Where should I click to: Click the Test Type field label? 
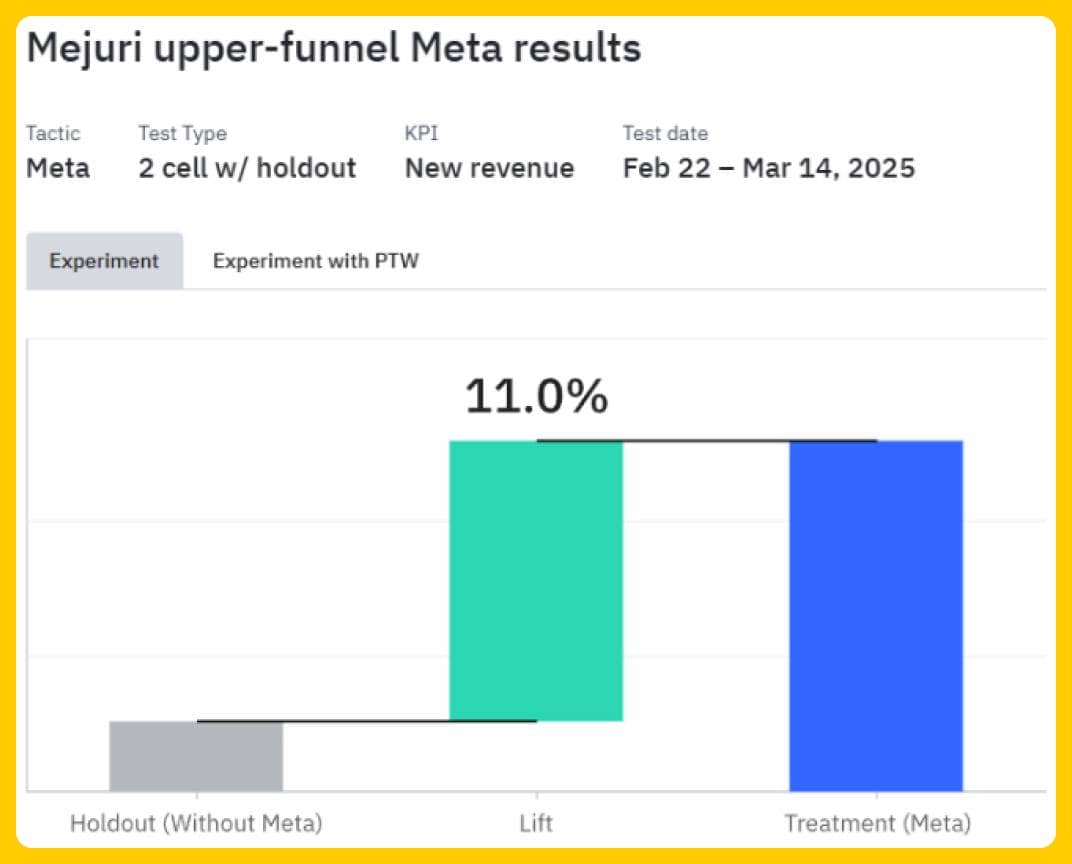(x=182, y=133)
